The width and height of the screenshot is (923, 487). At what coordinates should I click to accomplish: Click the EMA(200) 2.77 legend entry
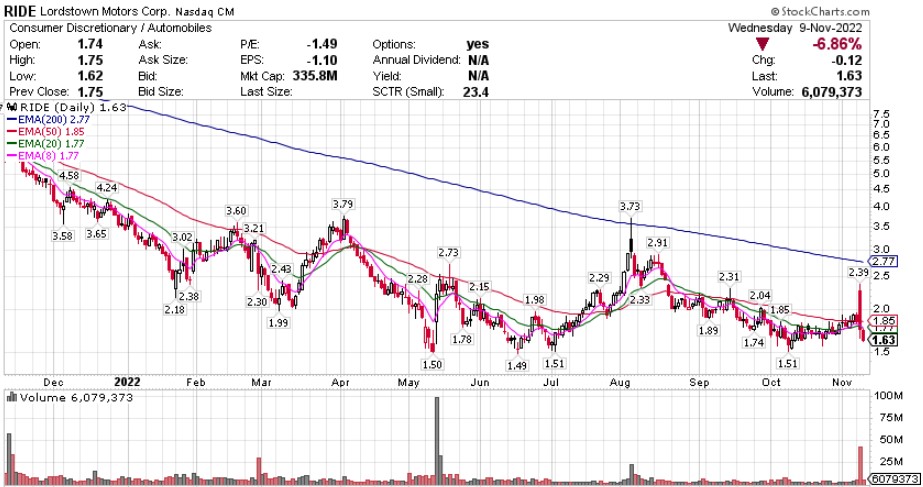point(49,120)
